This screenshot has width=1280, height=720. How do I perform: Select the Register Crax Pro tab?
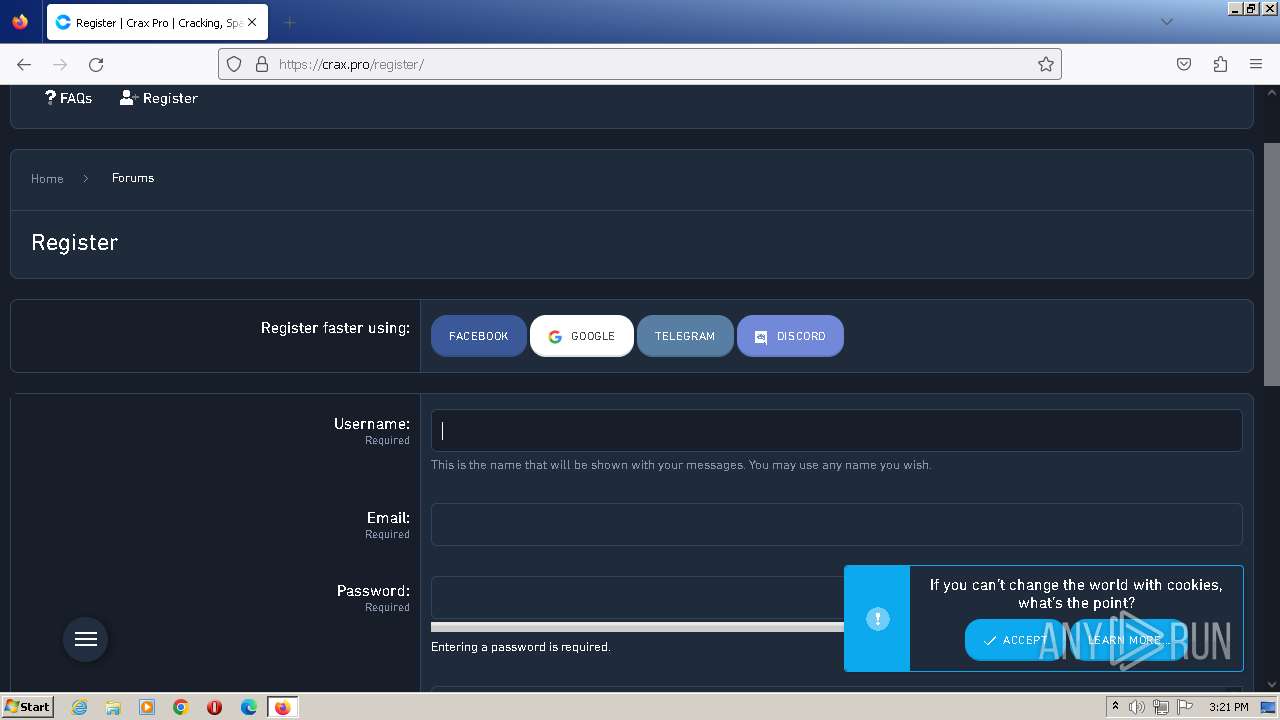coord(157,22)
